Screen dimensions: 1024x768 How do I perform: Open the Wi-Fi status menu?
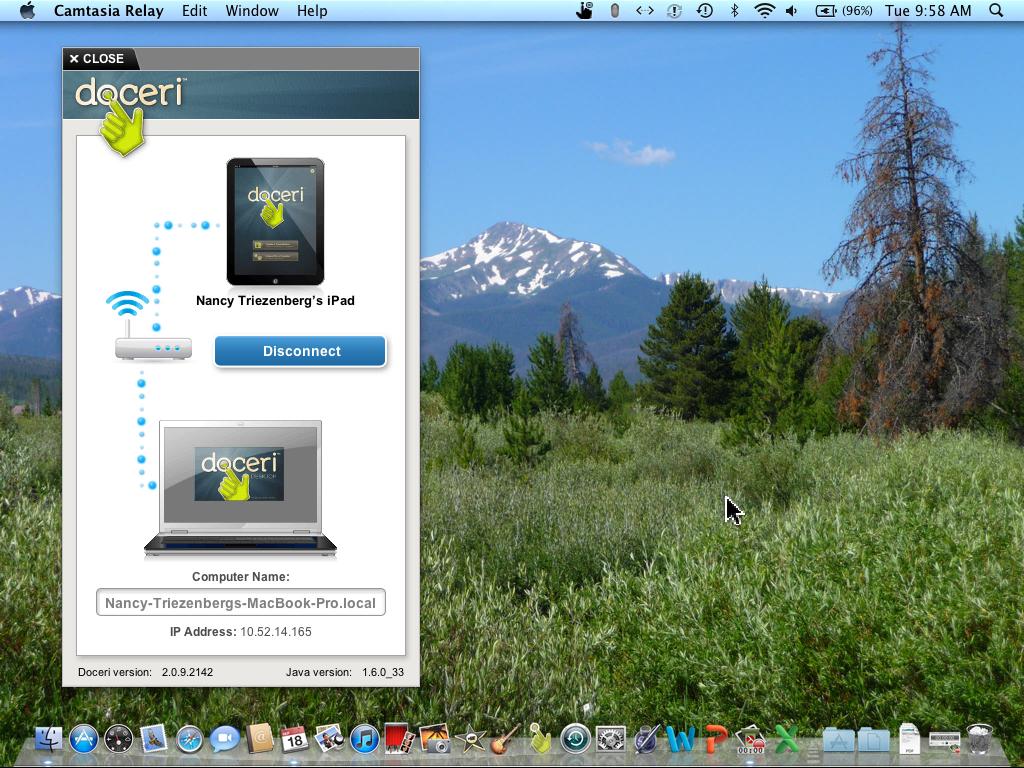pyautogui.click(x=764, y=10)
